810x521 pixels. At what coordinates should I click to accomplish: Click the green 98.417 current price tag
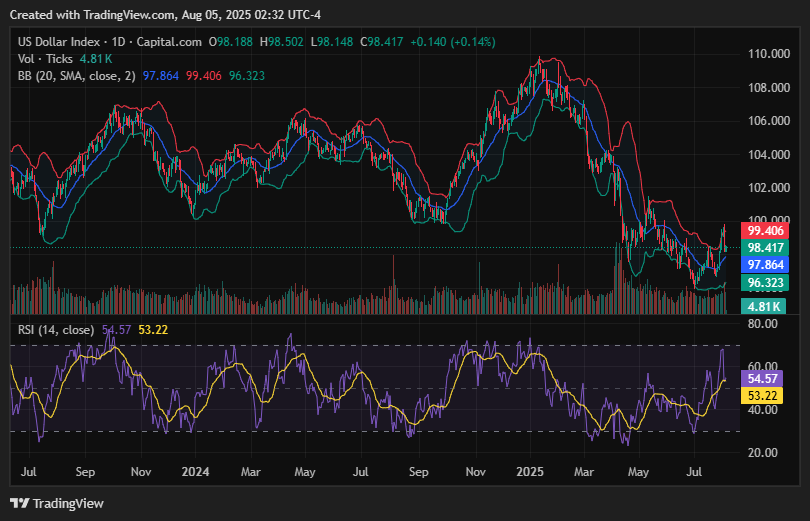765,248
